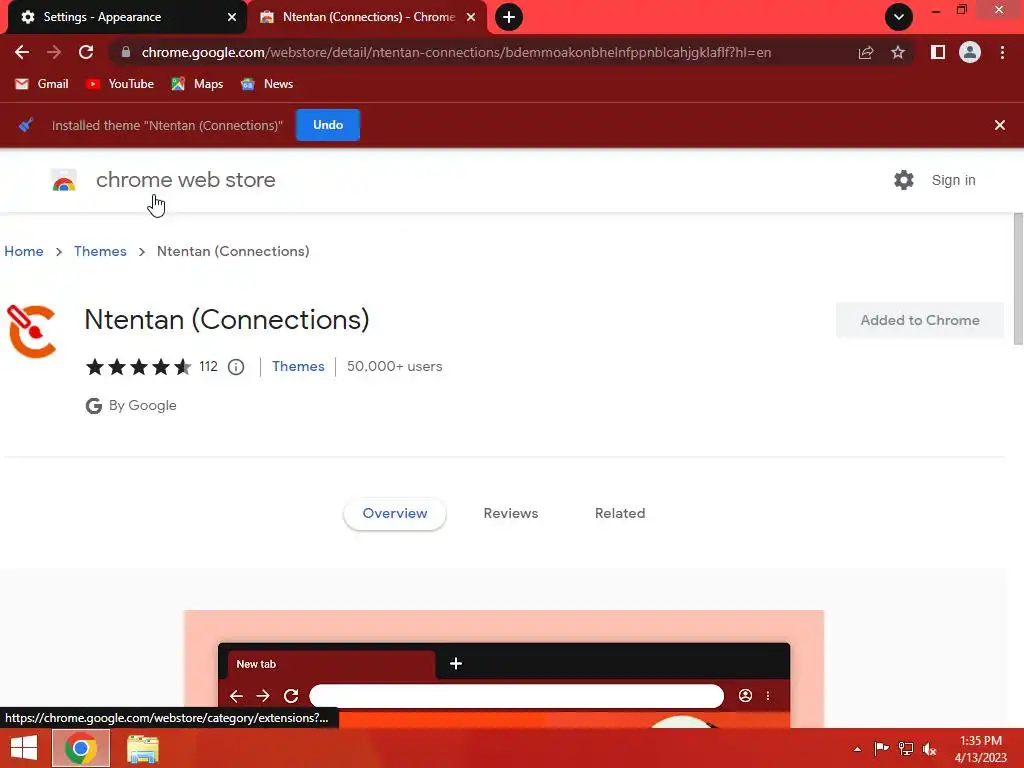Image resolution: width=1024 pixels, height=768 pixels.
Task: Click the Chrome Web Store rainbow logo
Action: pyautogui.click(x=64, y=180)
